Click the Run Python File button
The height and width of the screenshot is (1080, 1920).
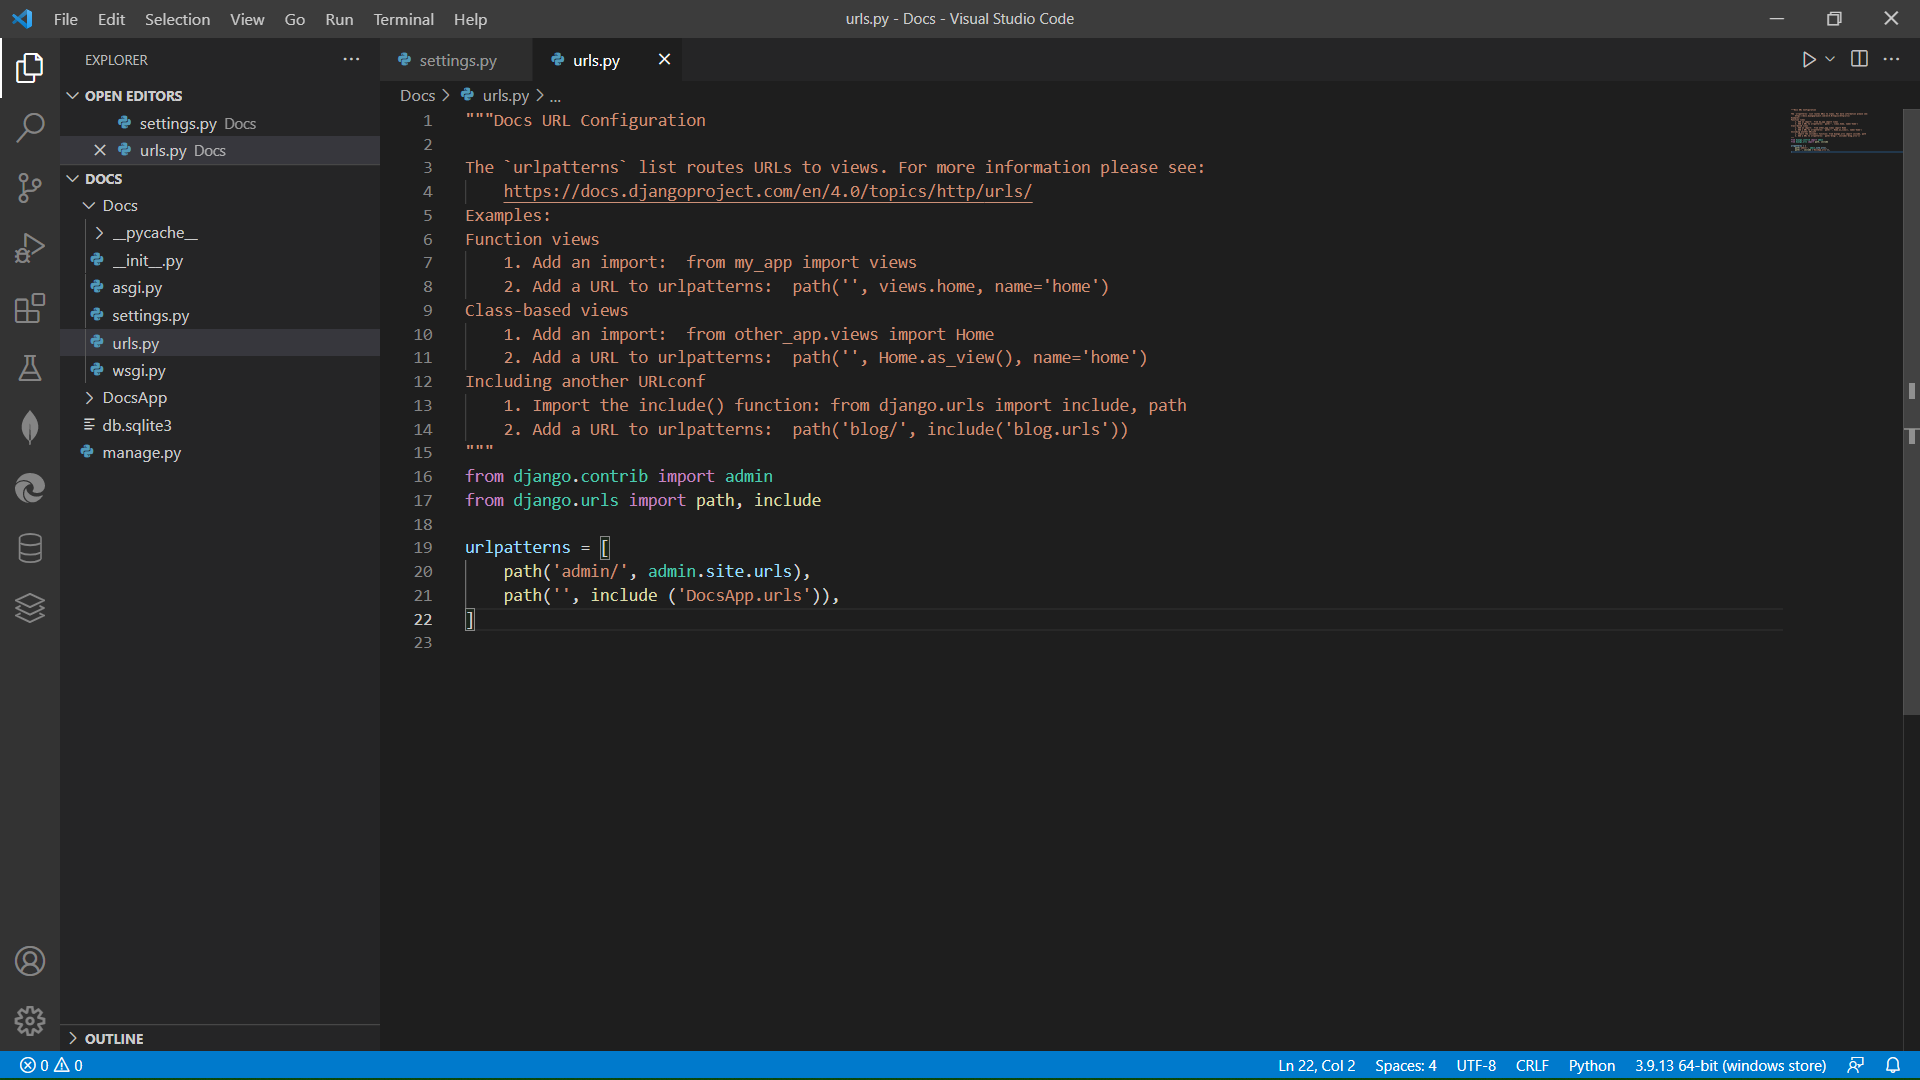coord(1808,60)
